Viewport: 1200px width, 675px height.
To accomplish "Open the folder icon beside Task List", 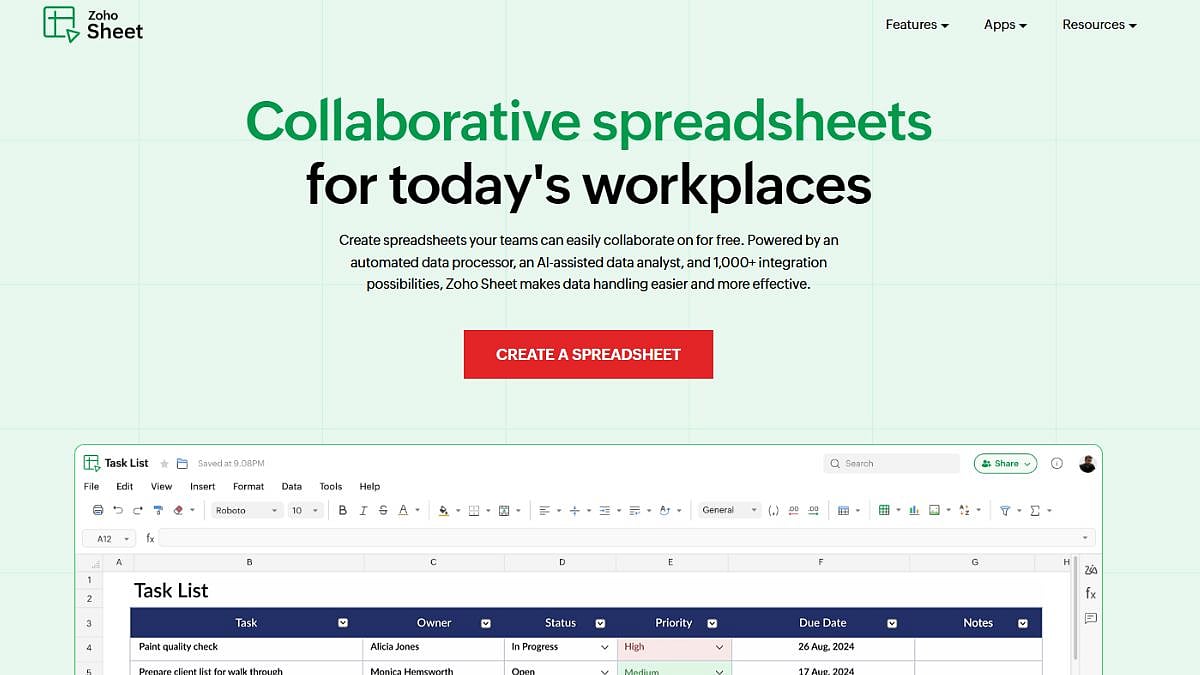I will pyautogui.click(x=182, y=464).
